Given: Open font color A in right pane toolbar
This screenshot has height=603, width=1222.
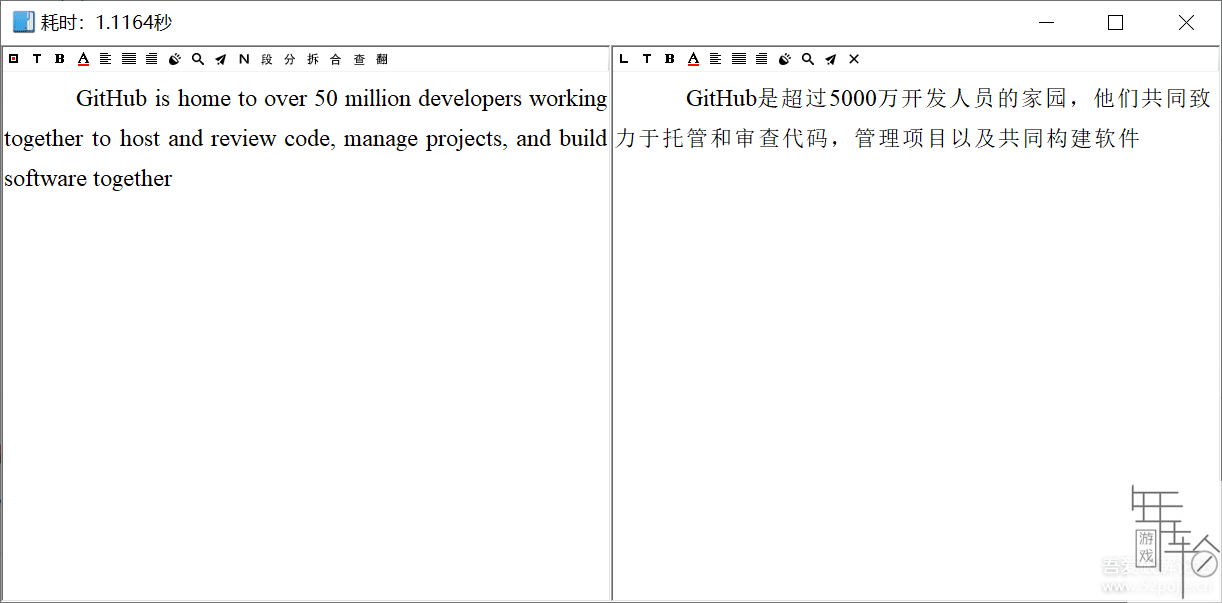Looking at the screenshot, I should pos(693,59).
